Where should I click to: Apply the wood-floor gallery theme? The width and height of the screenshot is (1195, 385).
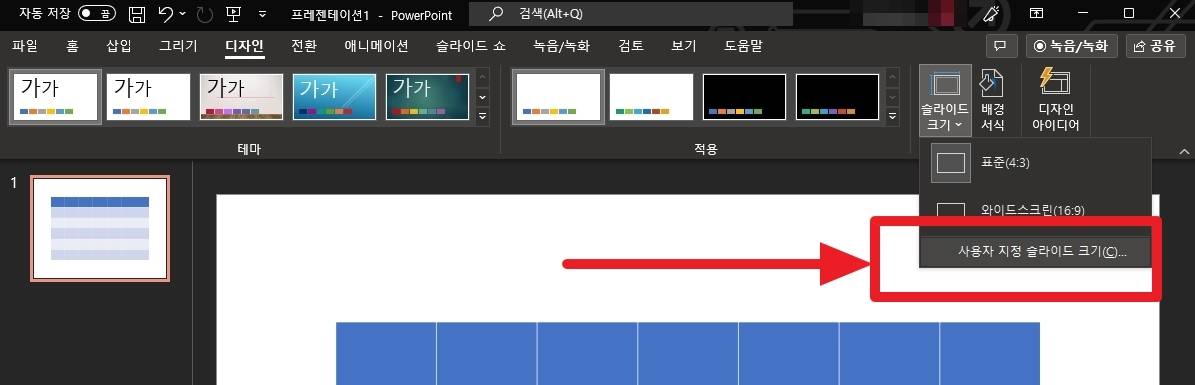tap(241, 97)
